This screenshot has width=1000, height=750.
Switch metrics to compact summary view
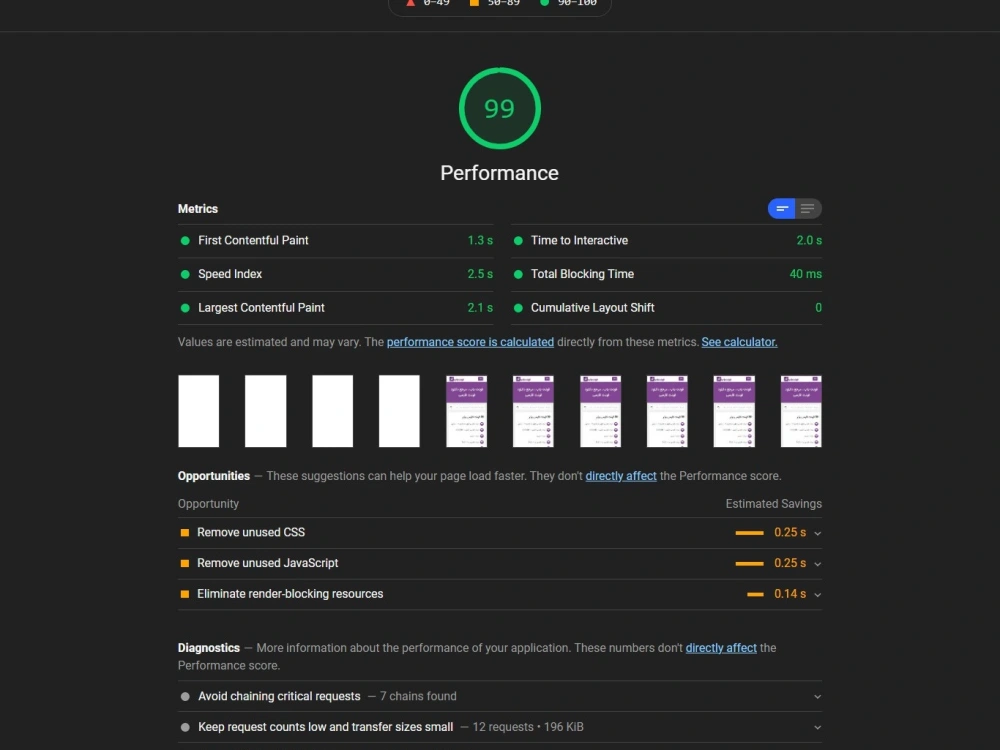point(781,209)
